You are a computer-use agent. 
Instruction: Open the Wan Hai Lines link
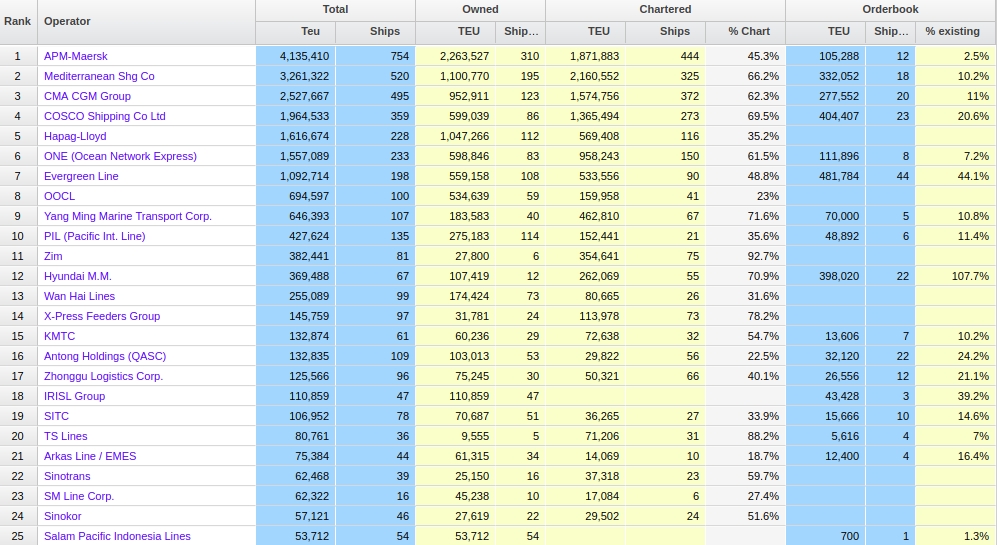click(79, 296)
